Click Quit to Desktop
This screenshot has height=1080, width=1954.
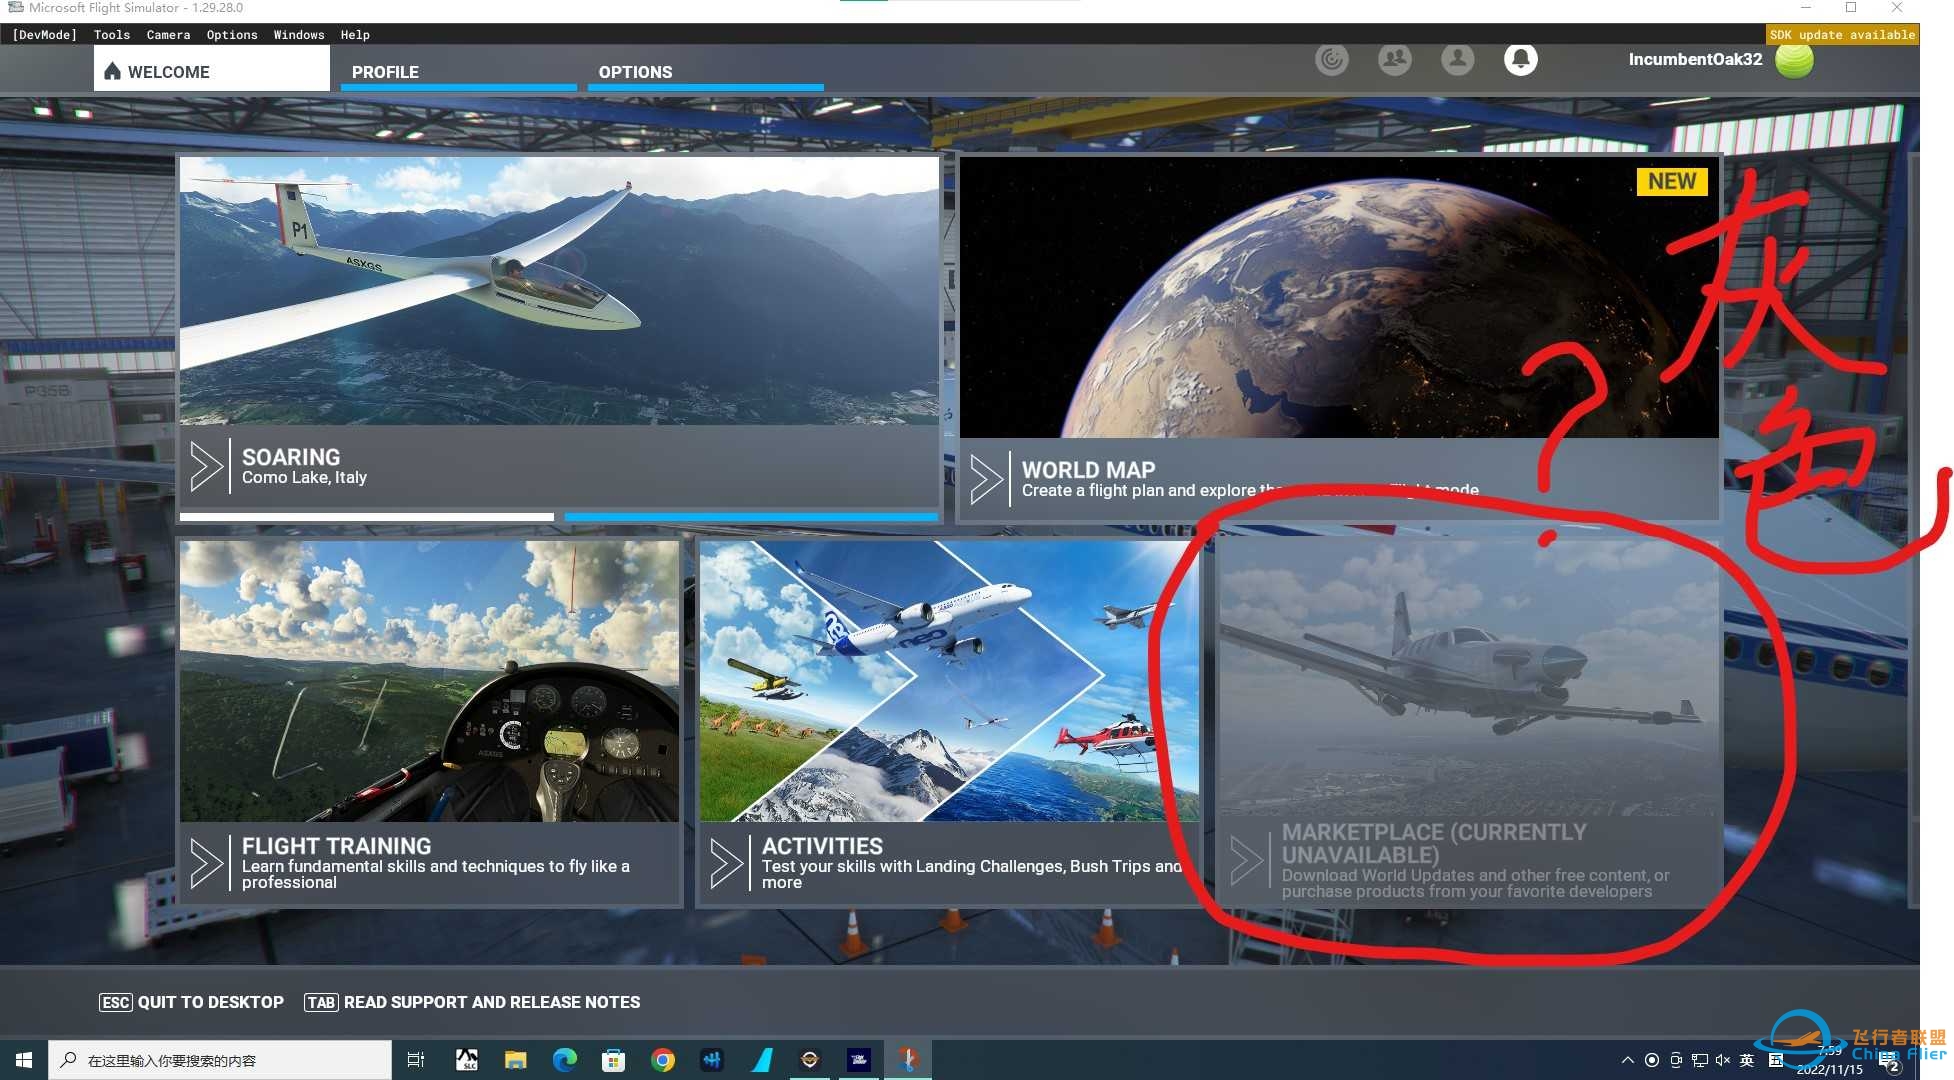[x=191, y=1002]
